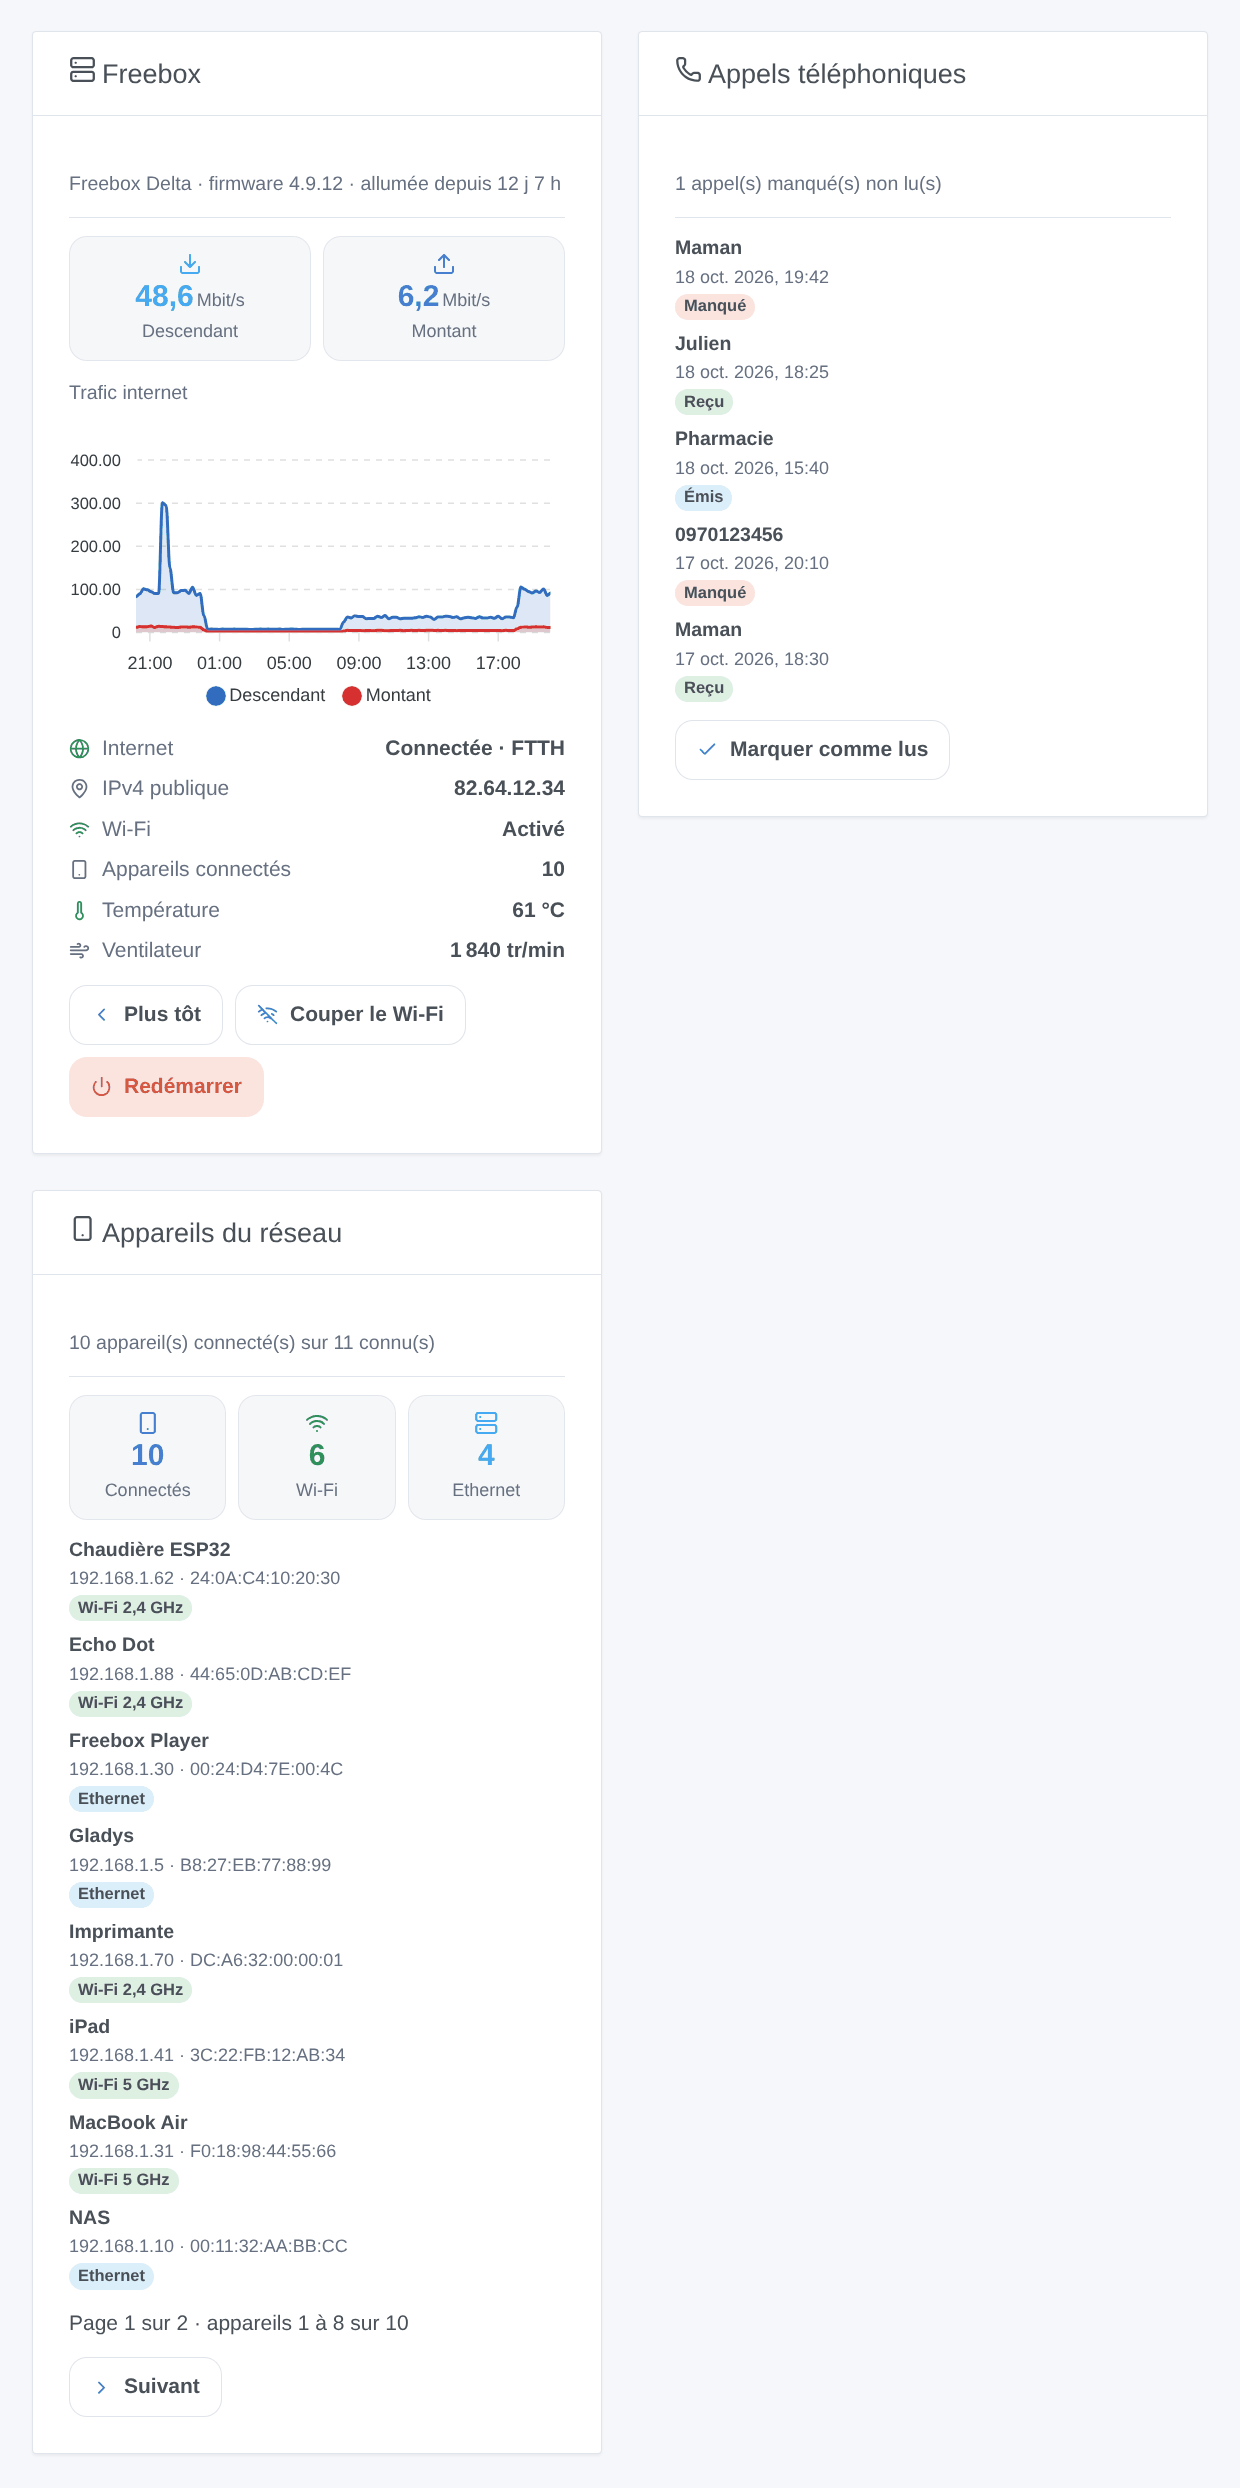Click the Page 1 sur 2 pagination text
Image resolution: width=1240 pixels, height=2488 pixels.
coord(239,2324)
